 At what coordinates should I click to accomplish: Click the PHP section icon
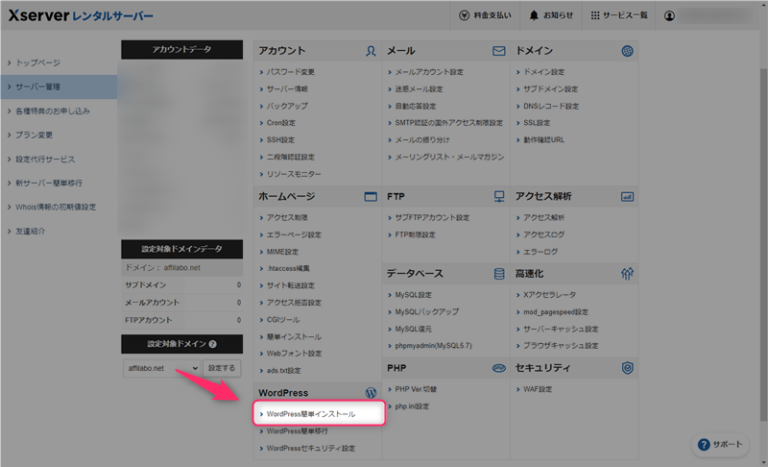tap(498, 368)
